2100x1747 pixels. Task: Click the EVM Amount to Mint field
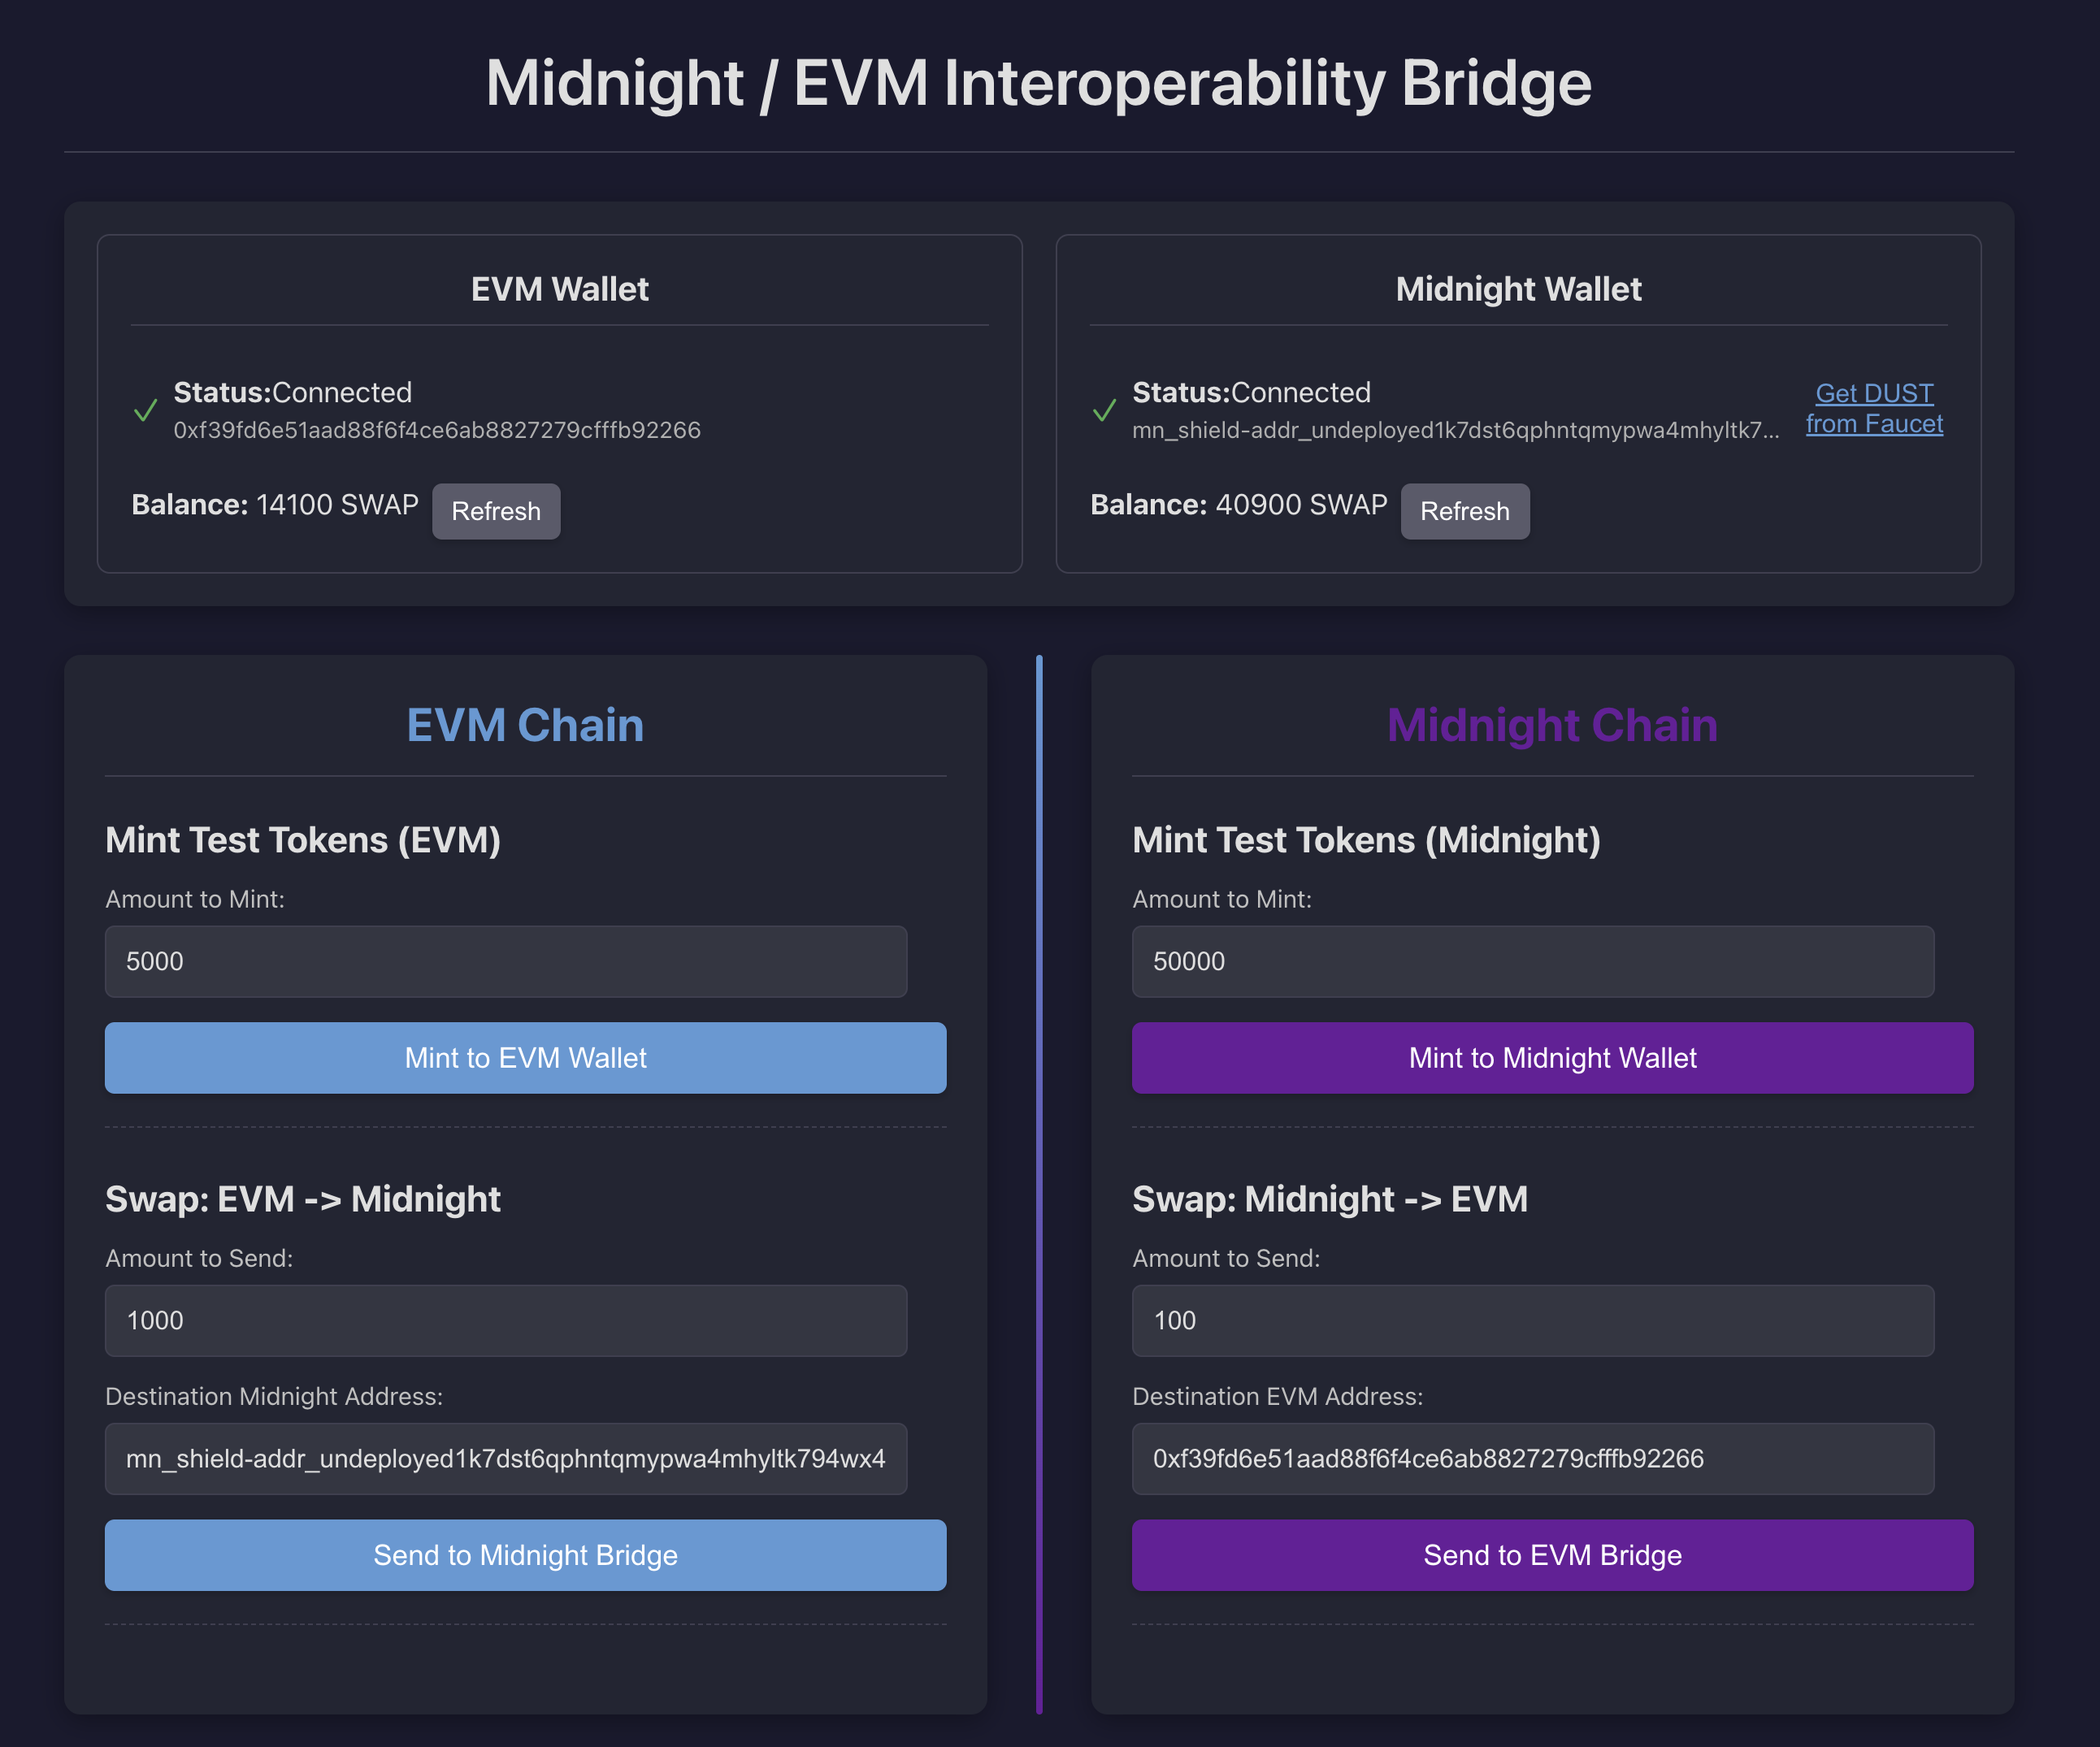click(506, 961)
